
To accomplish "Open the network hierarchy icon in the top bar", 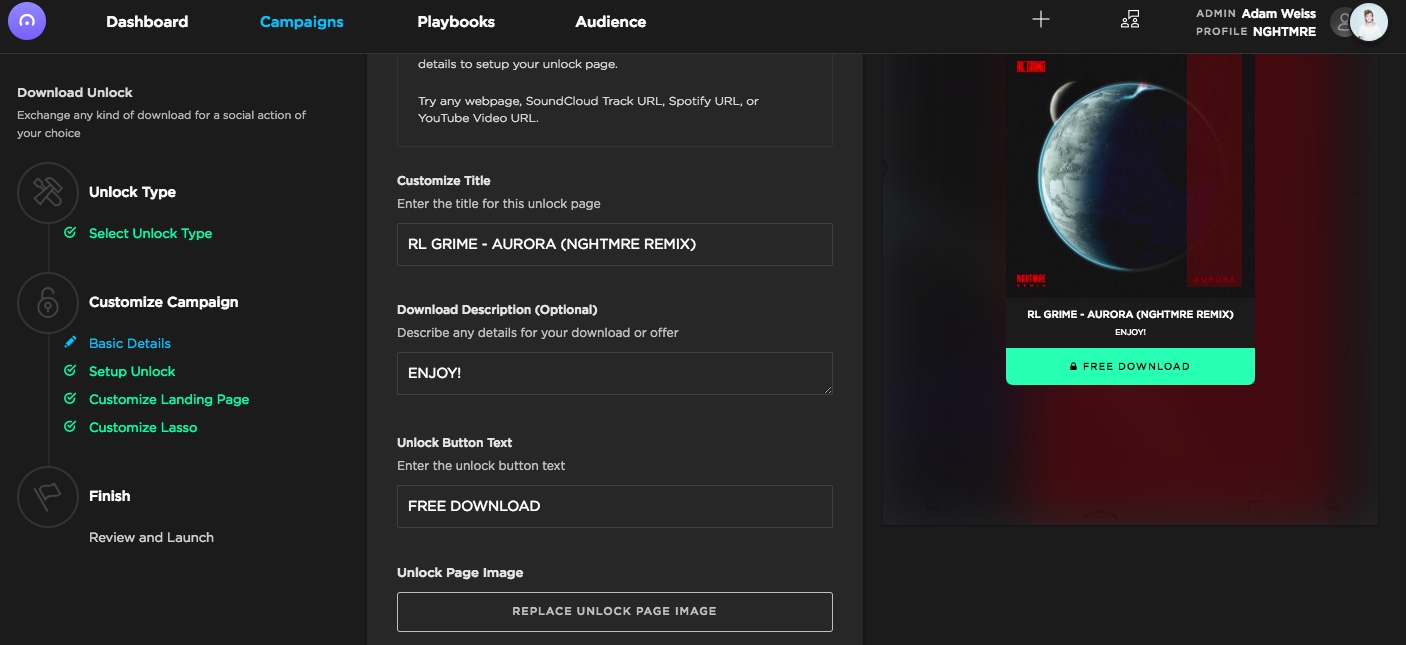I will (1130, 20).
